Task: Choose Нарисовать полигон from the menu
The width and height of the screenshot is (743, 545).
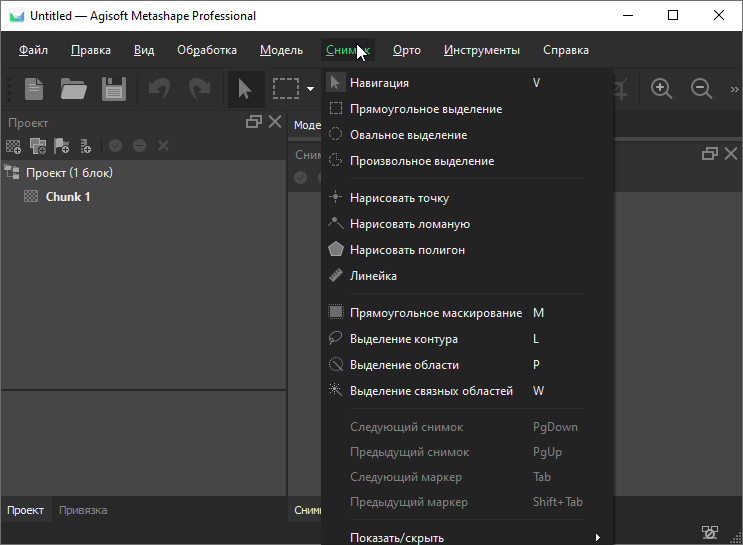Action: point(407,250)
